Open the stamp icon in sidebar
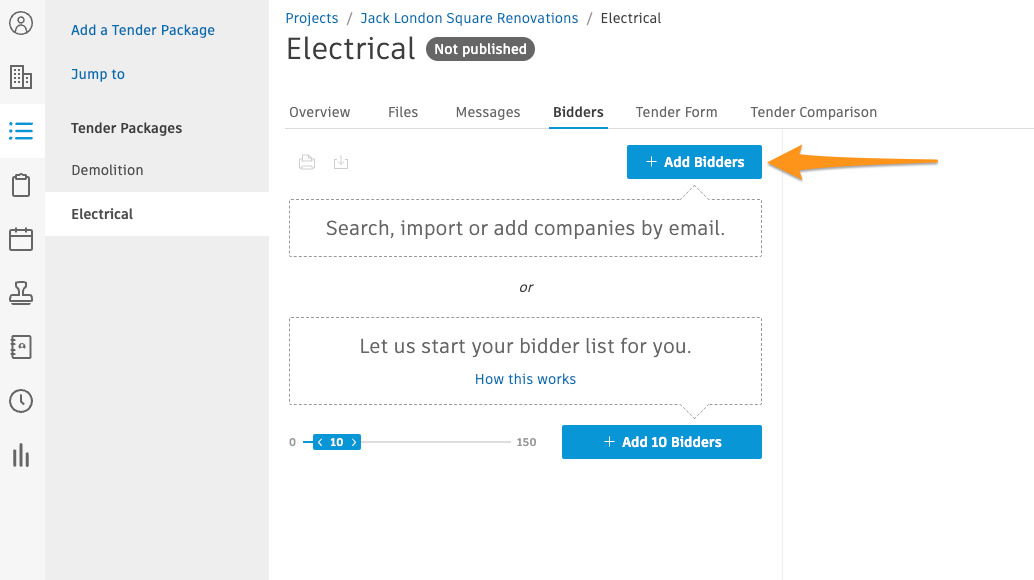 (x=21, y=293)
